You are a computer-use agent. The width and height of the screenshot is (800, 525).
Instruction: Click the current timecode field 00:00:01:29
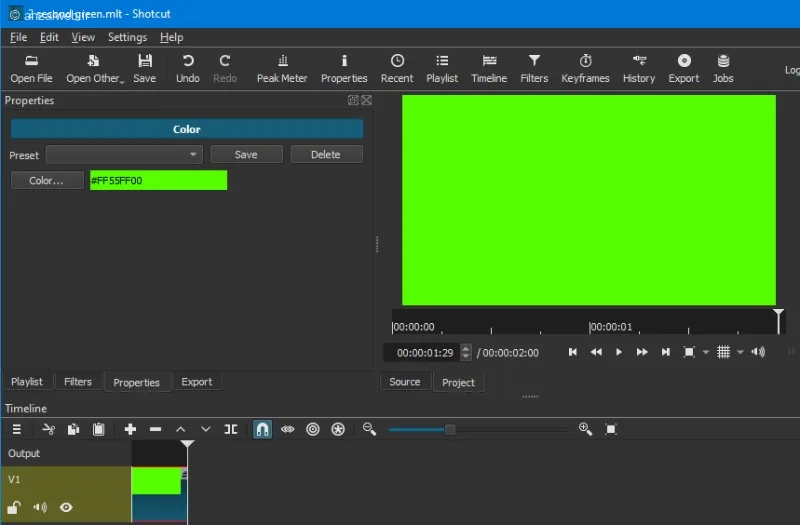[x=422, y=353]
